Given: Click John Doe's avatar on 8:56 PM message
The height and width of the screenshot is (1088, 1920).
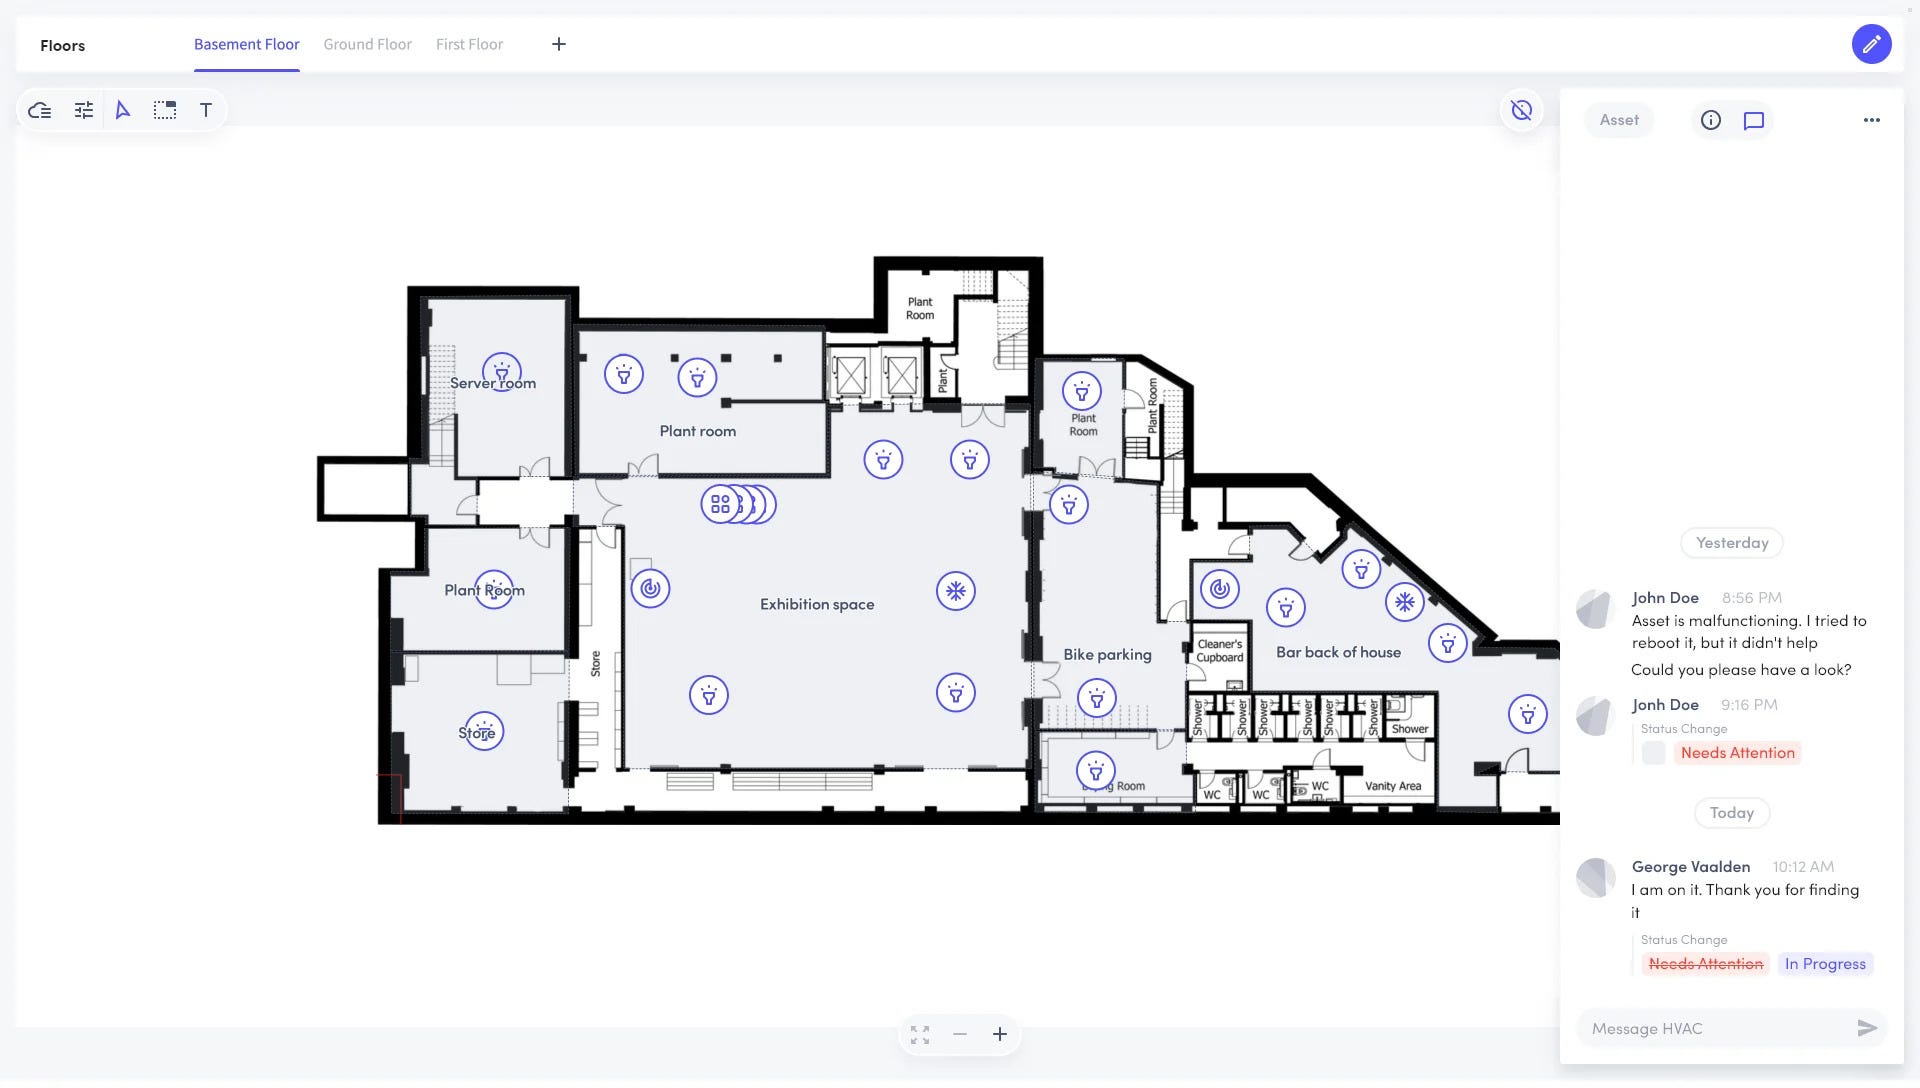Looking at the screenshot, I should point(1596,608).
